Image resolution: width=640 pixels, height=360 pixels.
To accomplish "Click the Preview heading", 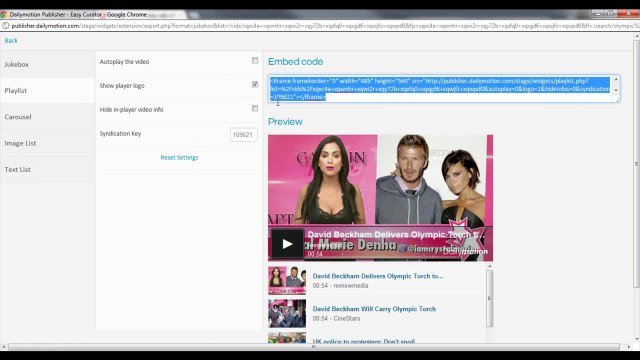I will [285, 122].
